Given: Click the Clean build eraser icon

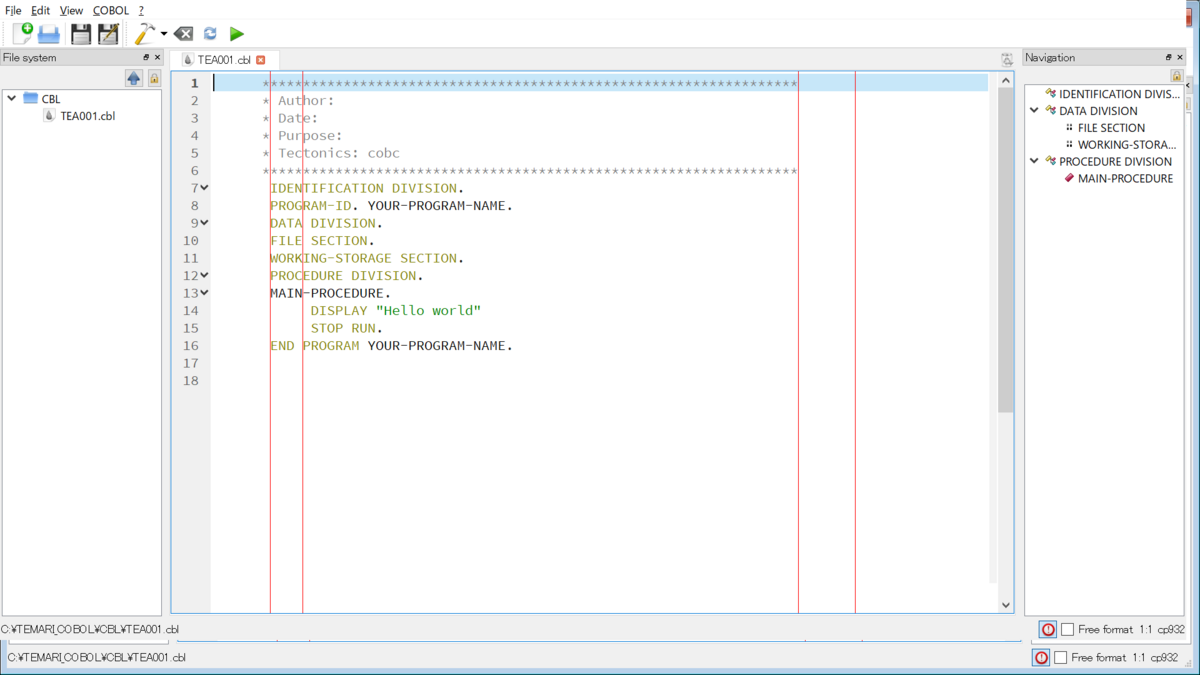Looking at the screenshot, I should [x=183, y=34].
